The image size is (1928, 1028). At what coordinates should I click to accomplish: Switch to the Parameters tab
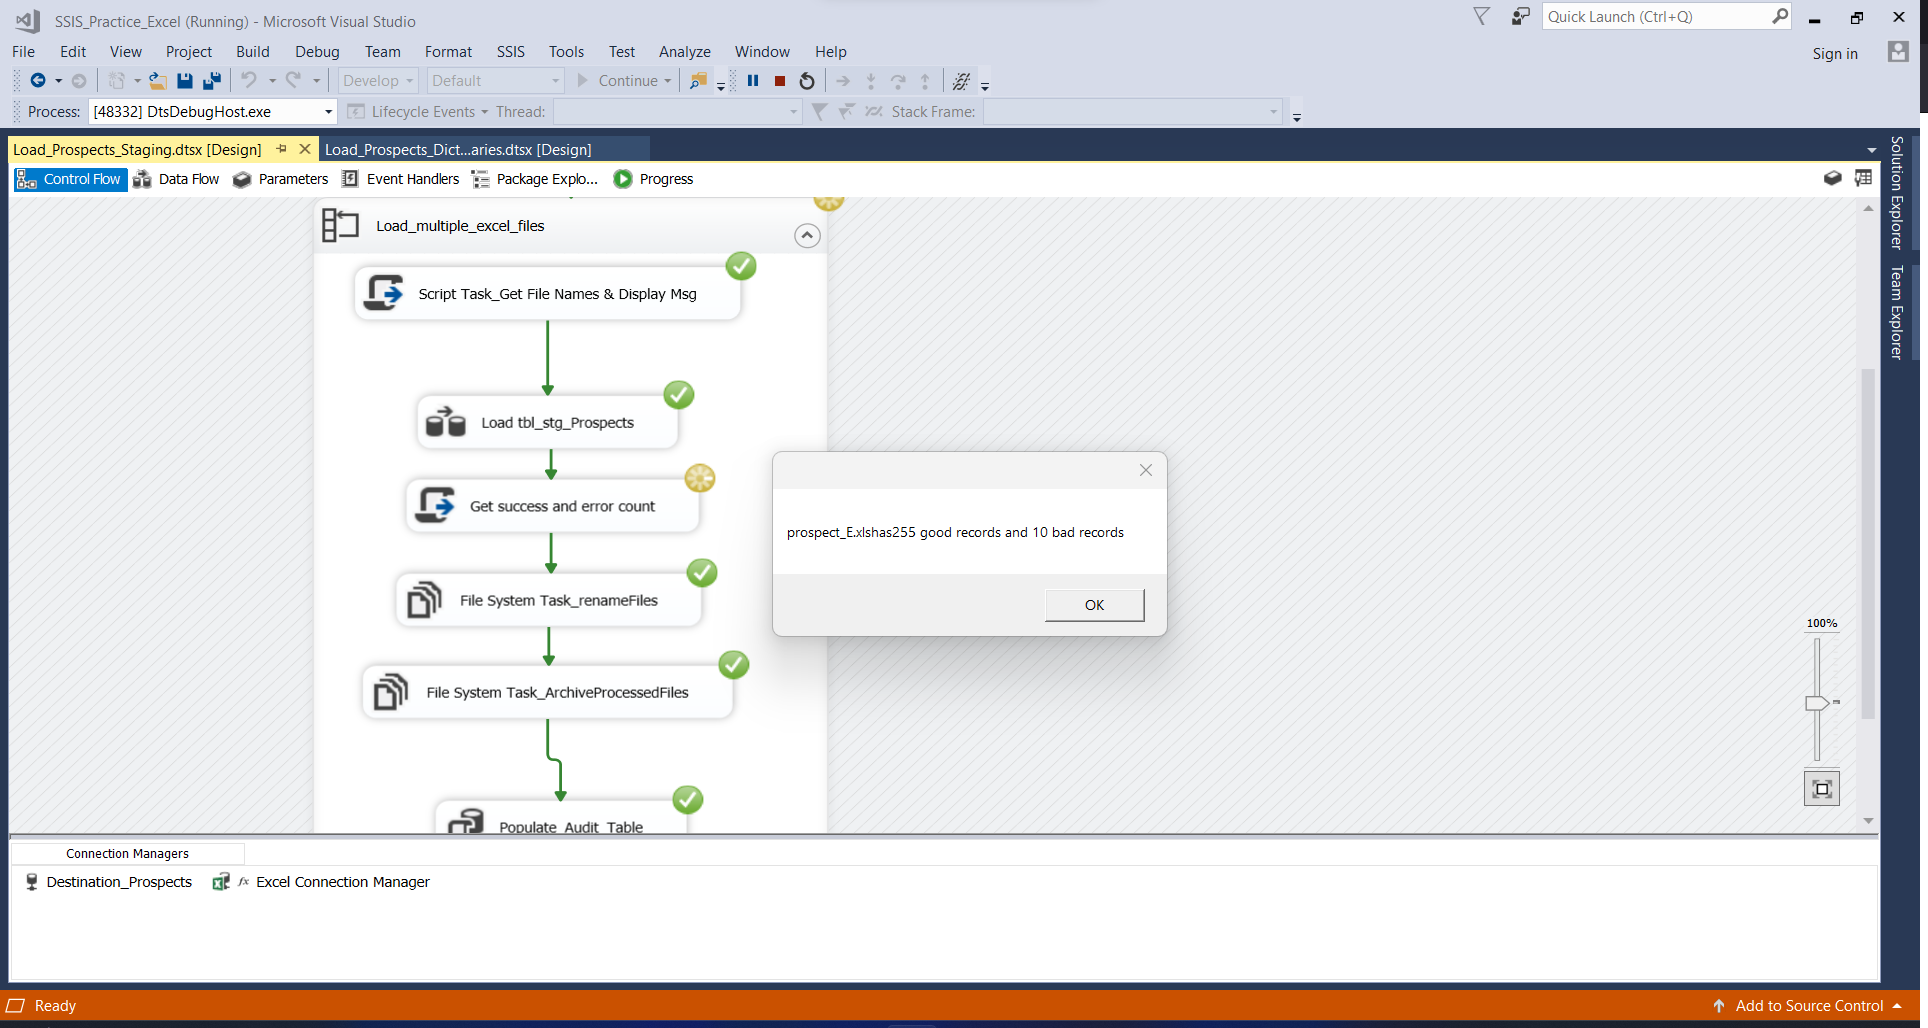click(x=281, y=179)
